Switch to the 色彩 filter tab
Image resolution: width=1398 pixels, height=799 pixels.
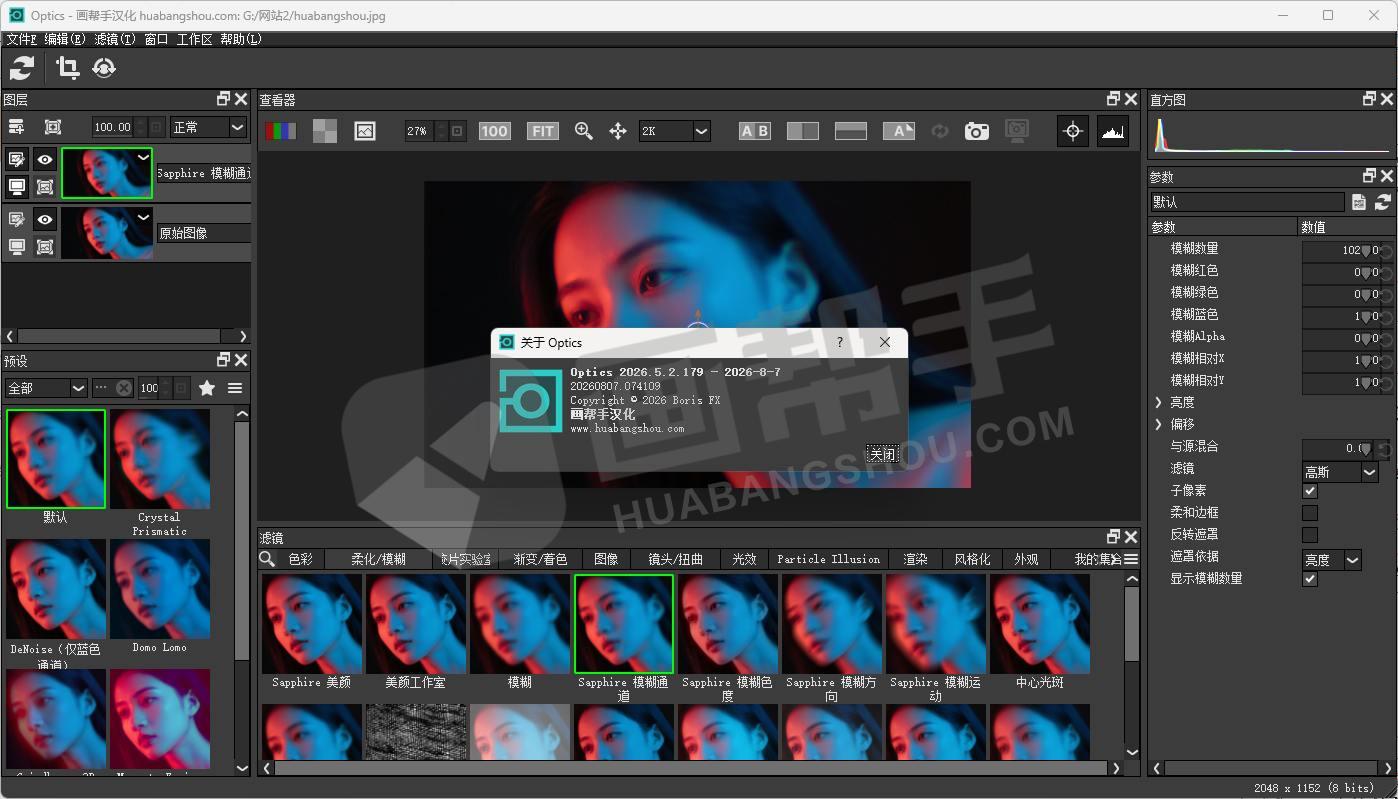pyautogui.click(x=301, y=560)
